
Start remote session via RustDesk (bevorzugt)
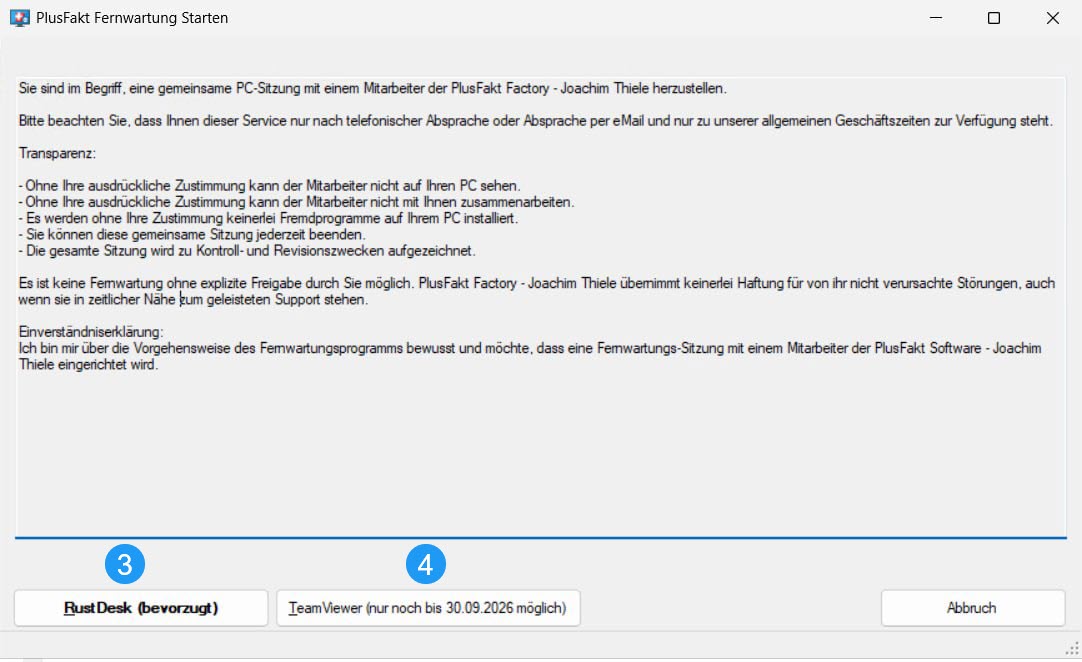(x=141, y=607)
